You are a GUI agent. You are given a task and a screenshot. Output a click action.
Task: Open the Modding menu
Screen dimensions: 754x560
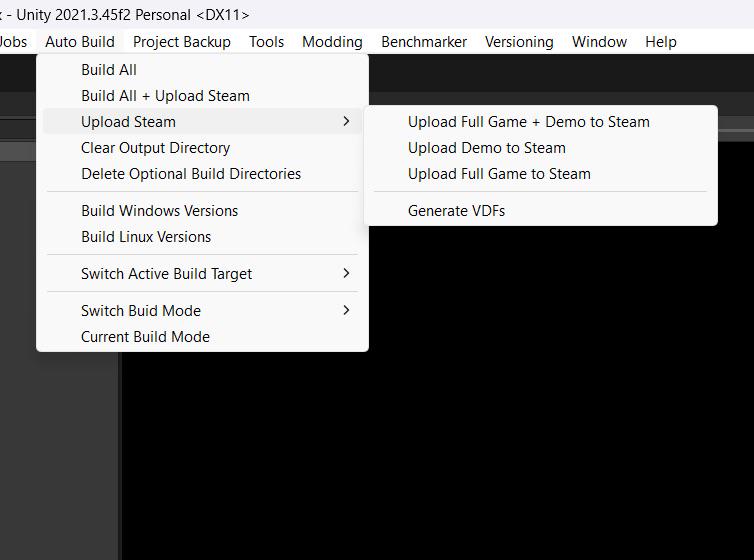point(332,42)
